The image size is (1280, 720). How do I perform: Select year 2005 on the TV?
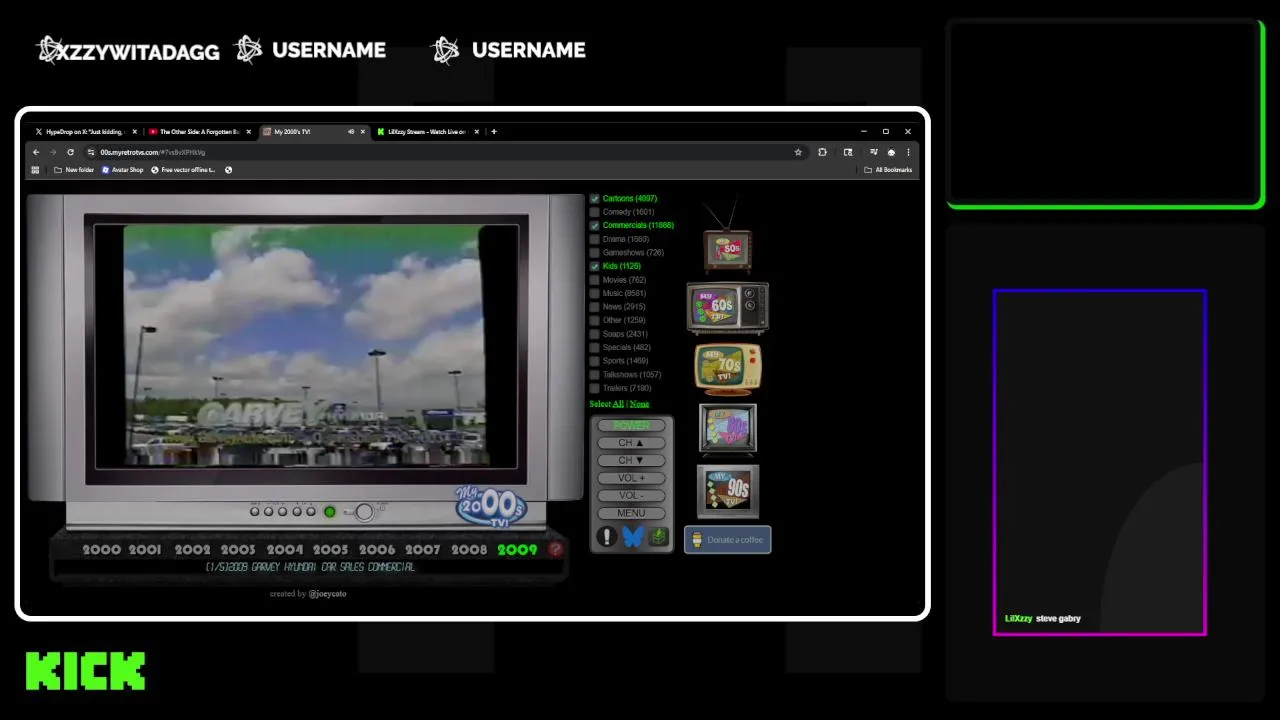330,549
